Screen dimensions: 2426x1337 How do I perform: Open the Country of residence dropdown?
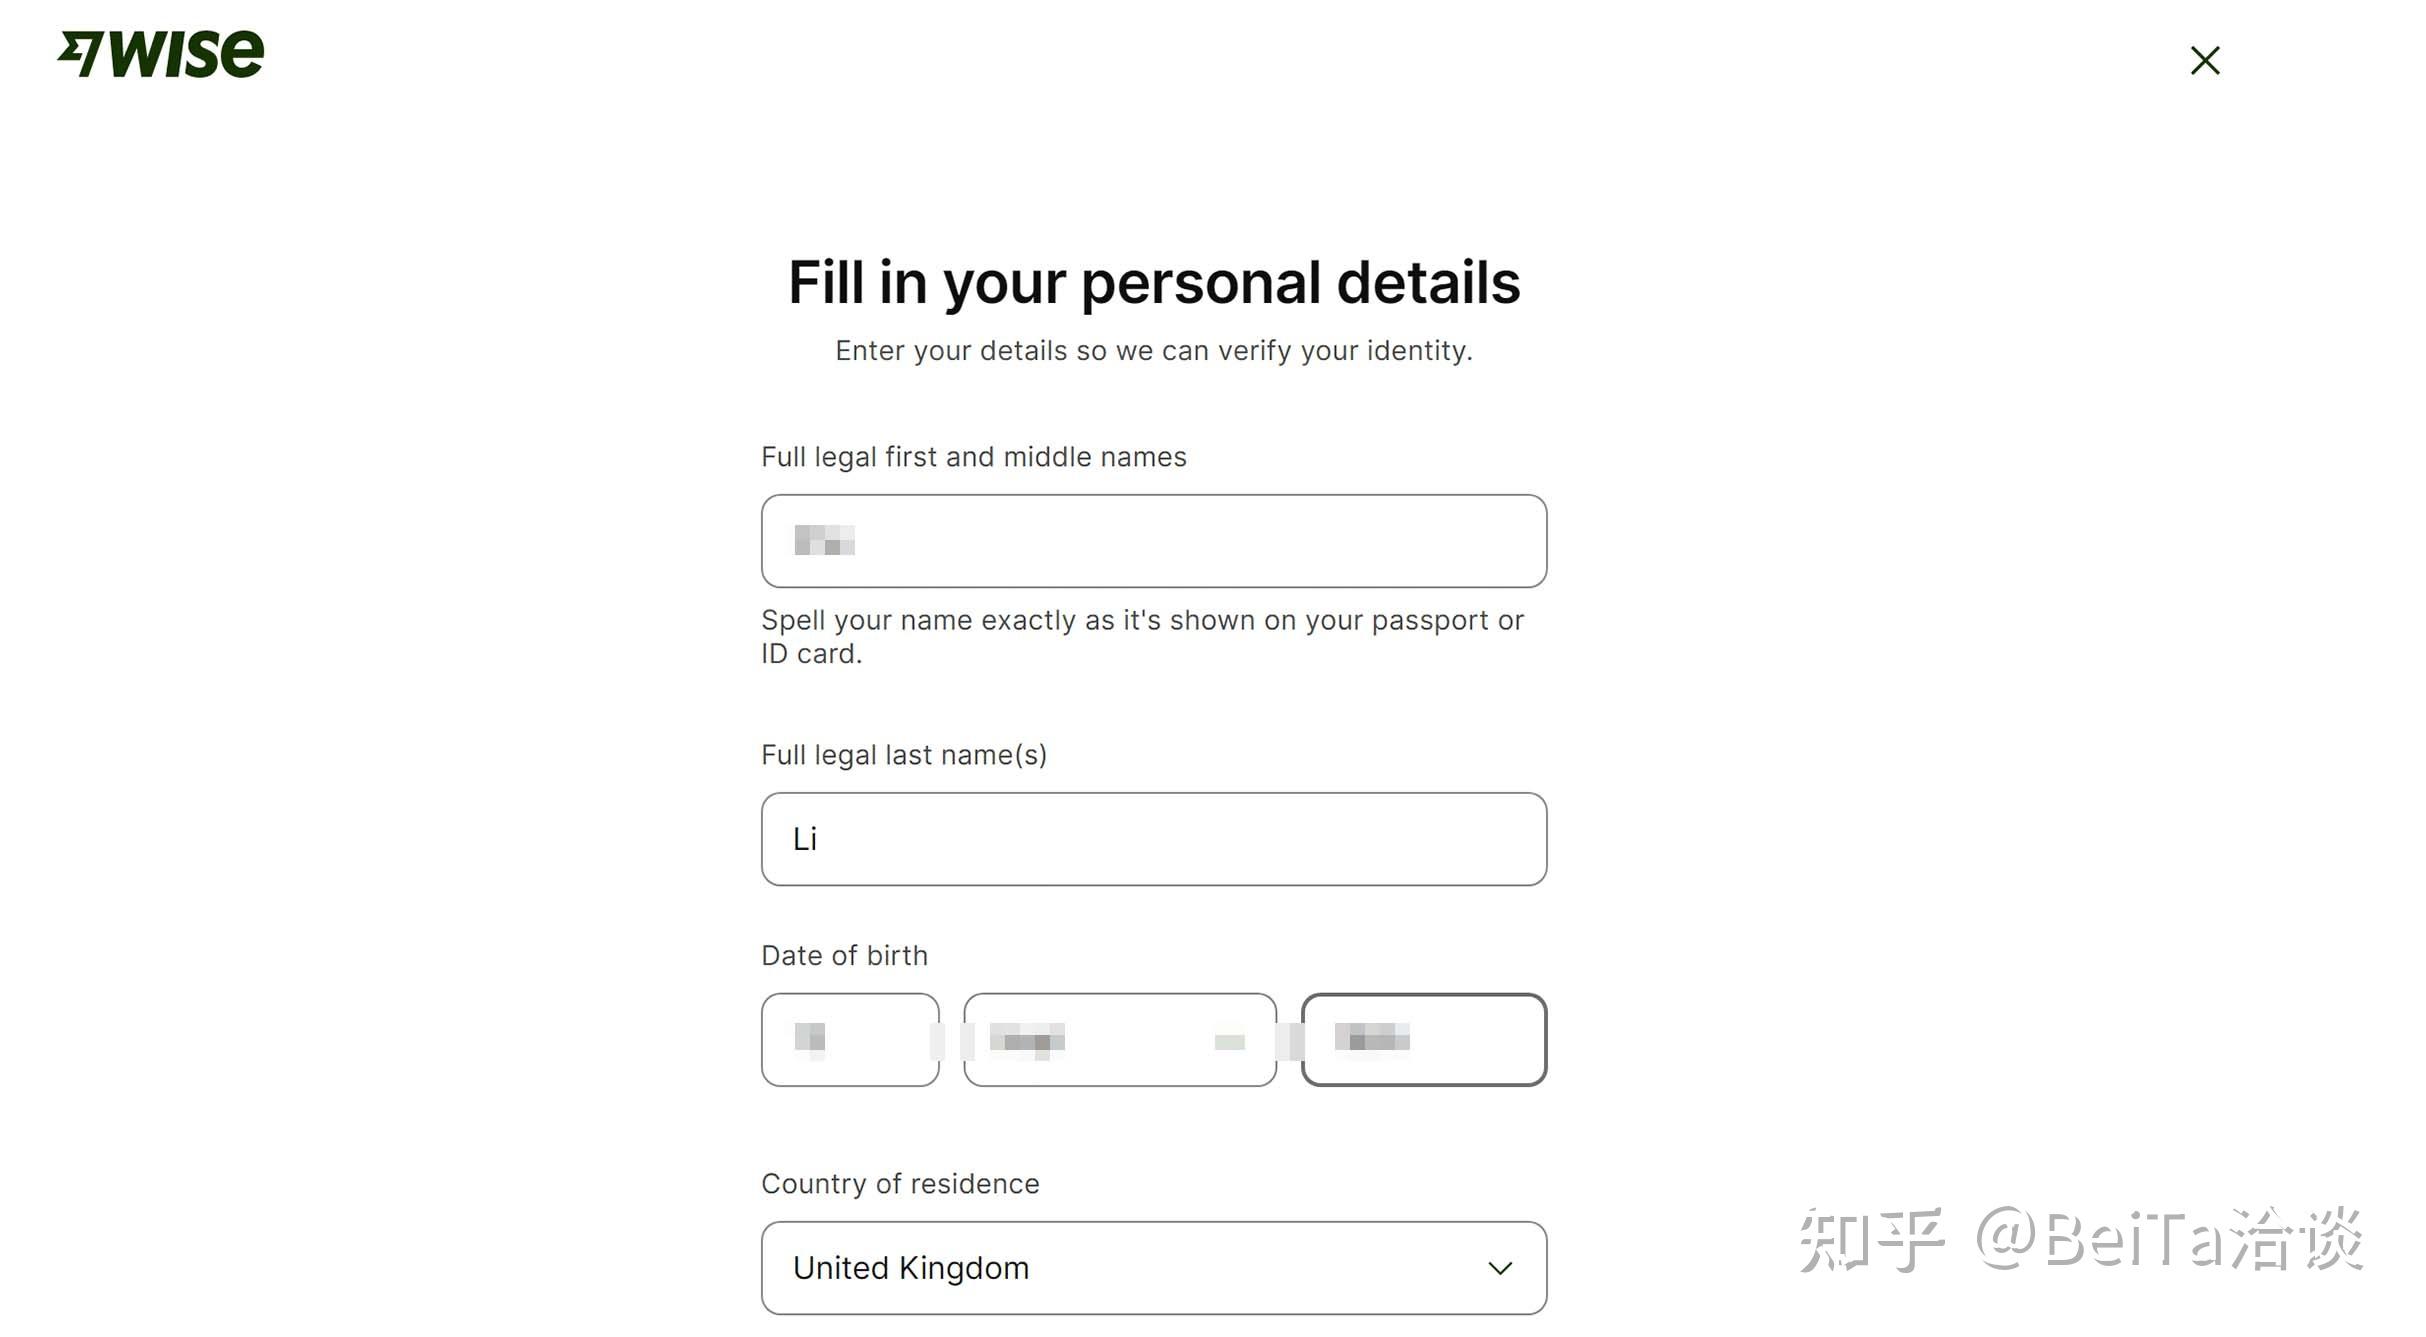point(1153,1267)
